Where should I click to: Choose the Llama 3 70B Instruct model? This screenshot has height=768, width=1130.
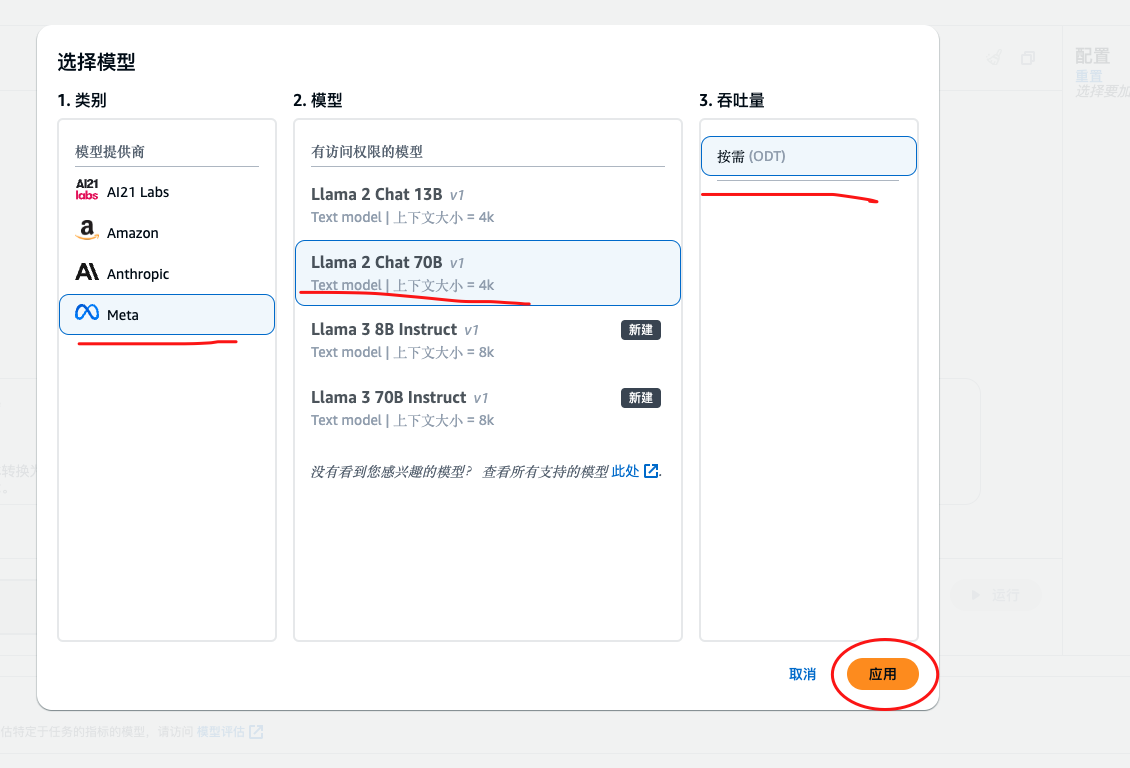(488, 408)
